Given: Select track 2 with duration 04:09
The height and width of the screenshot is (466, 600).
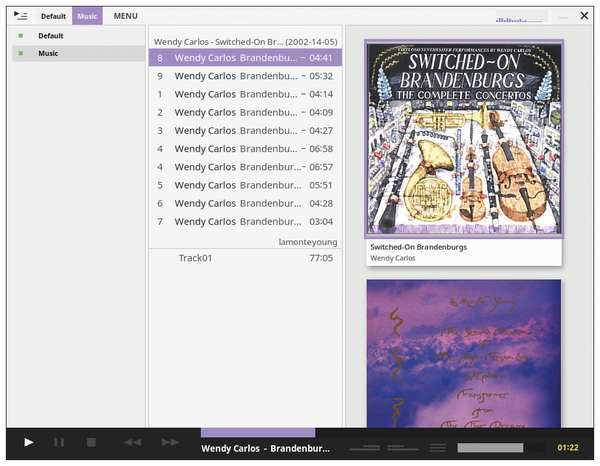Looking at the screenshot, I should 245,112.
